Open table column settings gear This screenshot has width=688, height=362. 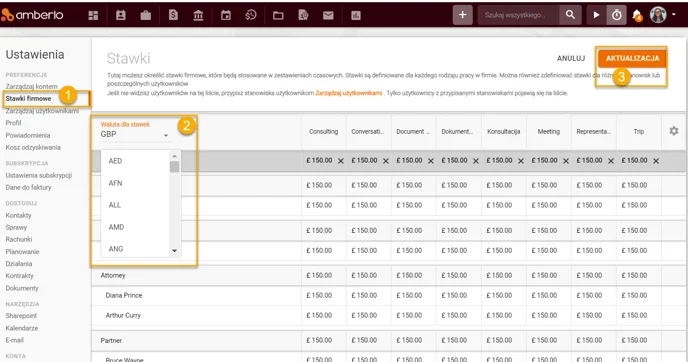click(674, 131)
